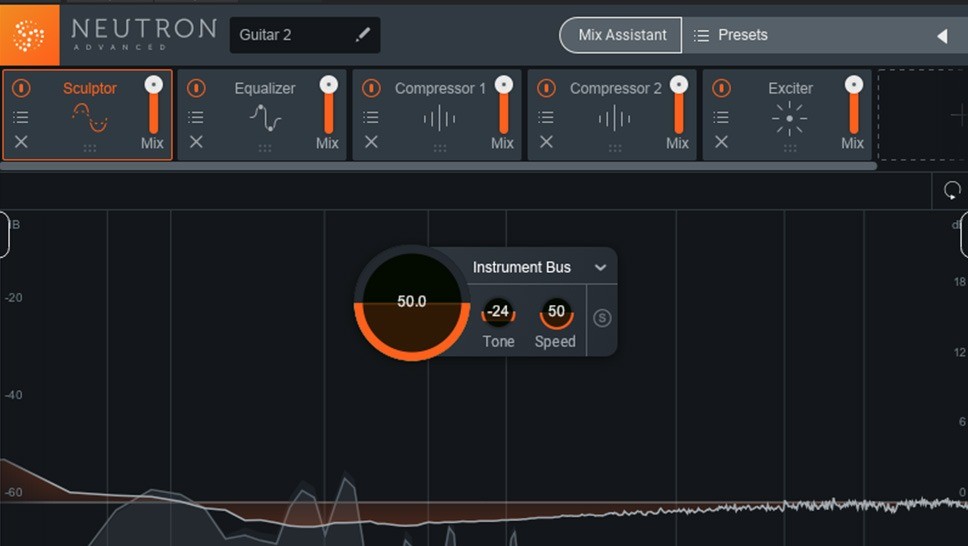968x546 pixels.
Task: Click the Sculptor amount dial showing 50.0
Action: tap(412, 303)
